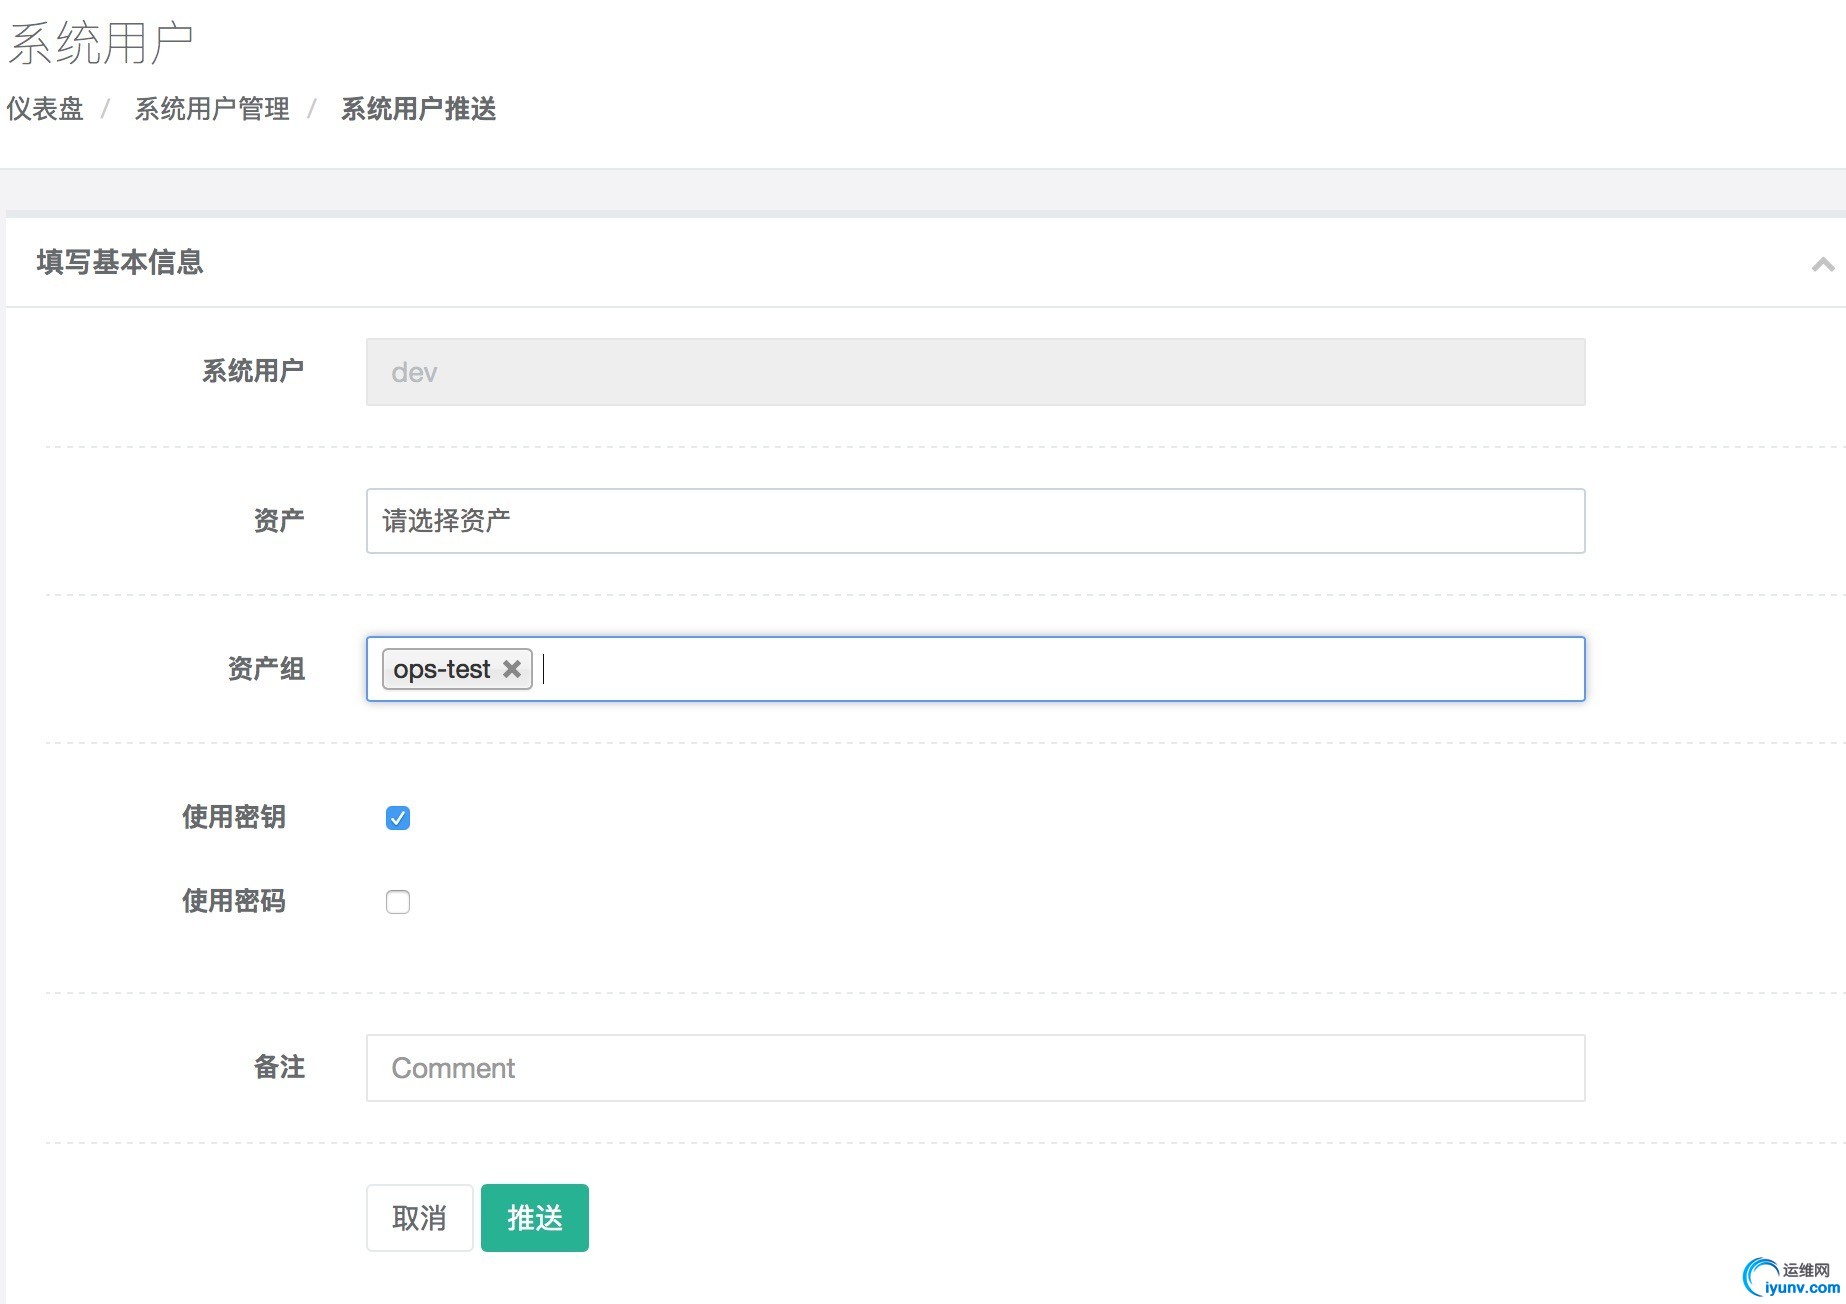
Task: Collapse the 填写基本信息 panel with the chevron
Action: coord(1822,264)
